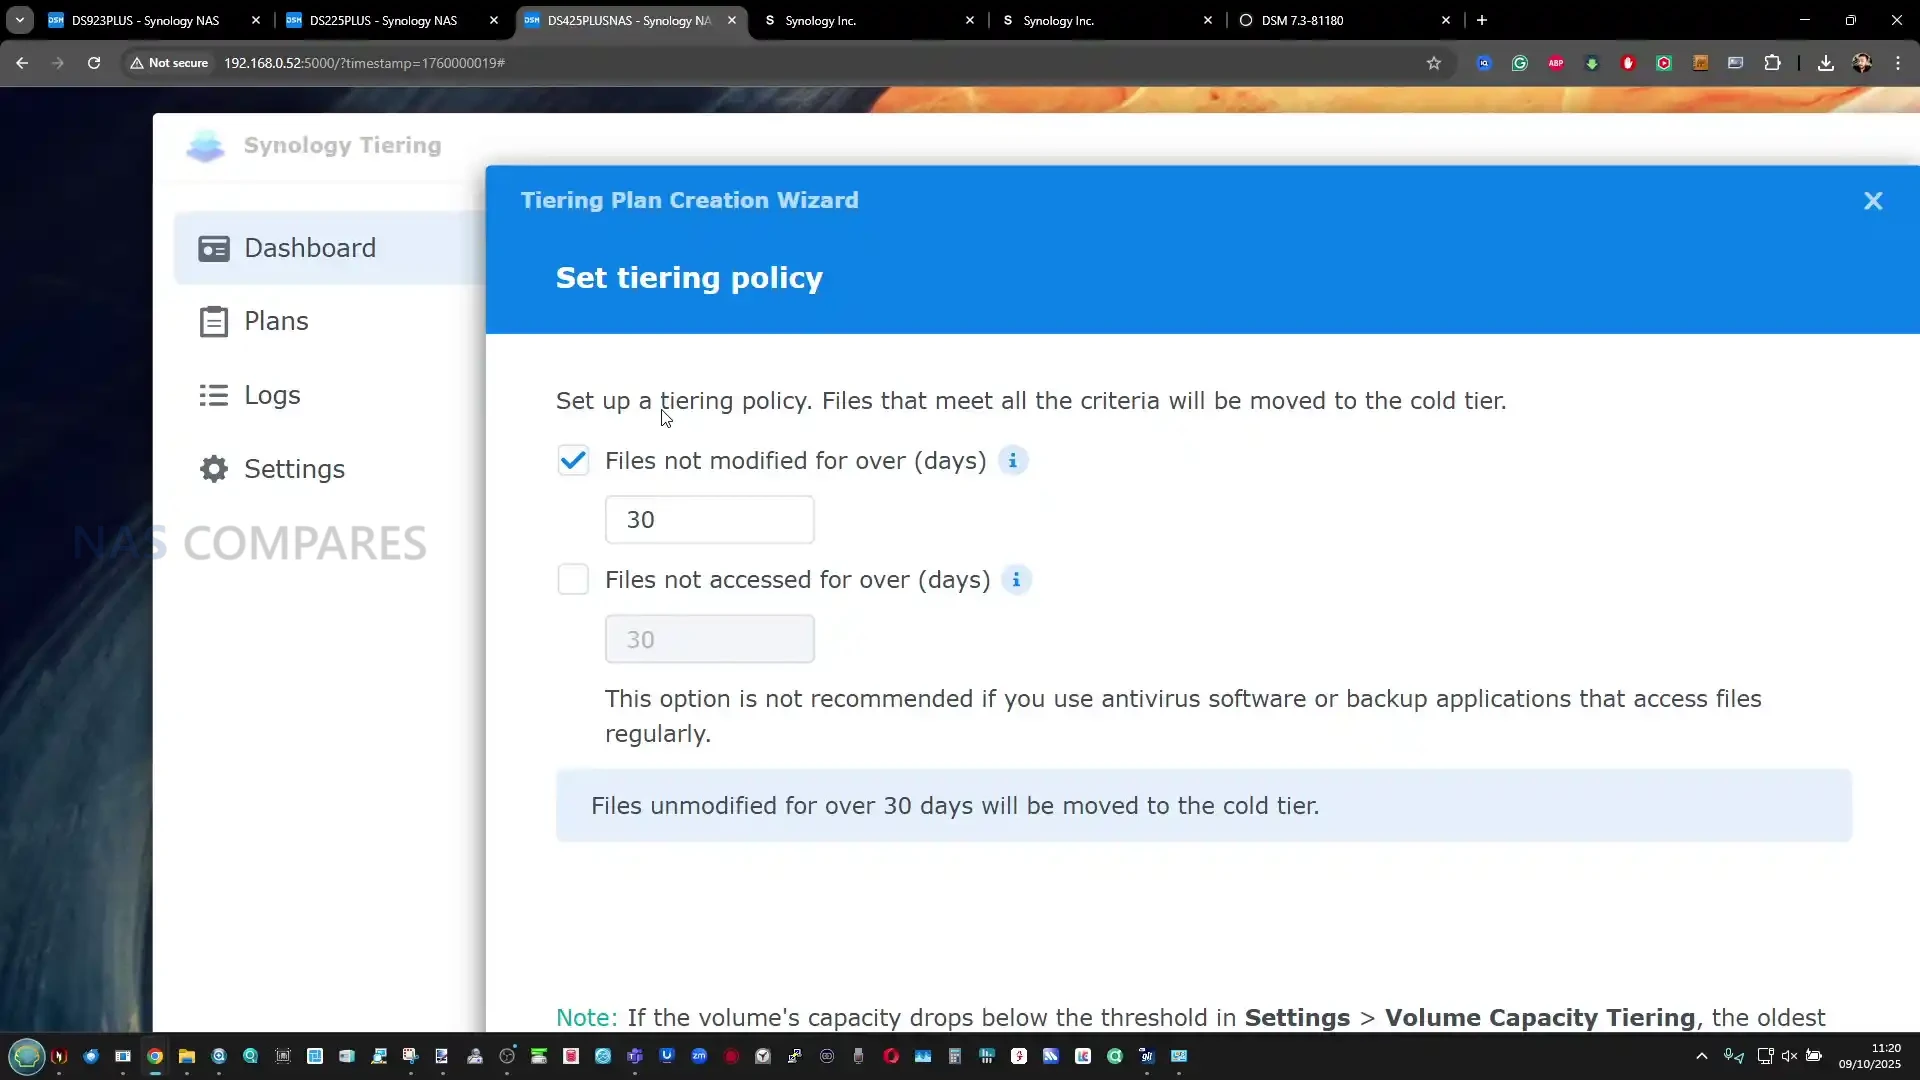Switch to the DS923PLUS Synology NAS tab
This screenshot has height=1080, width=1920.
coord(145,20)
